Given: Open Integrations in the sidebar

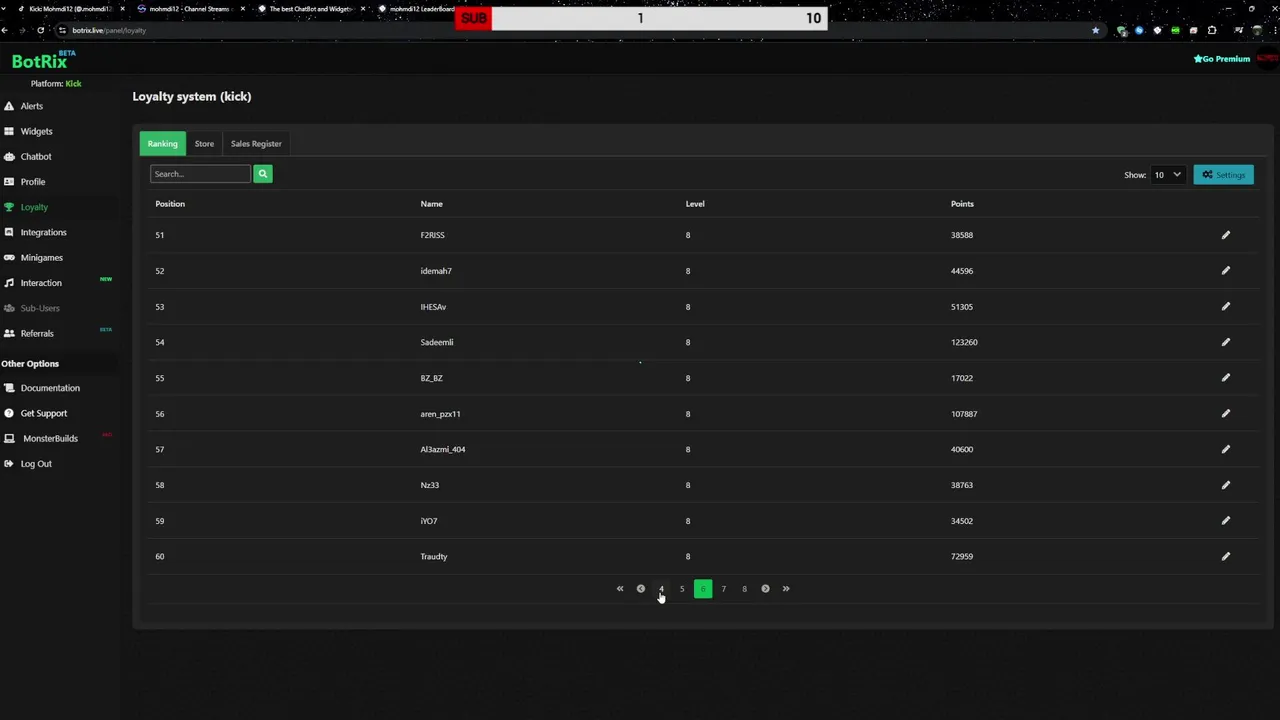Looking at the screenshot, I should click(x=43, y=232).
